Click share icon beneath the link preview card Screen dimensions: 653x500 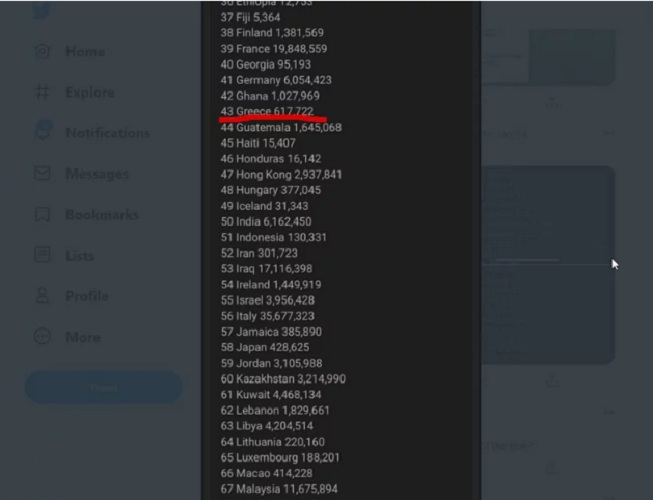pyautogui.click(x=553, y=102)
